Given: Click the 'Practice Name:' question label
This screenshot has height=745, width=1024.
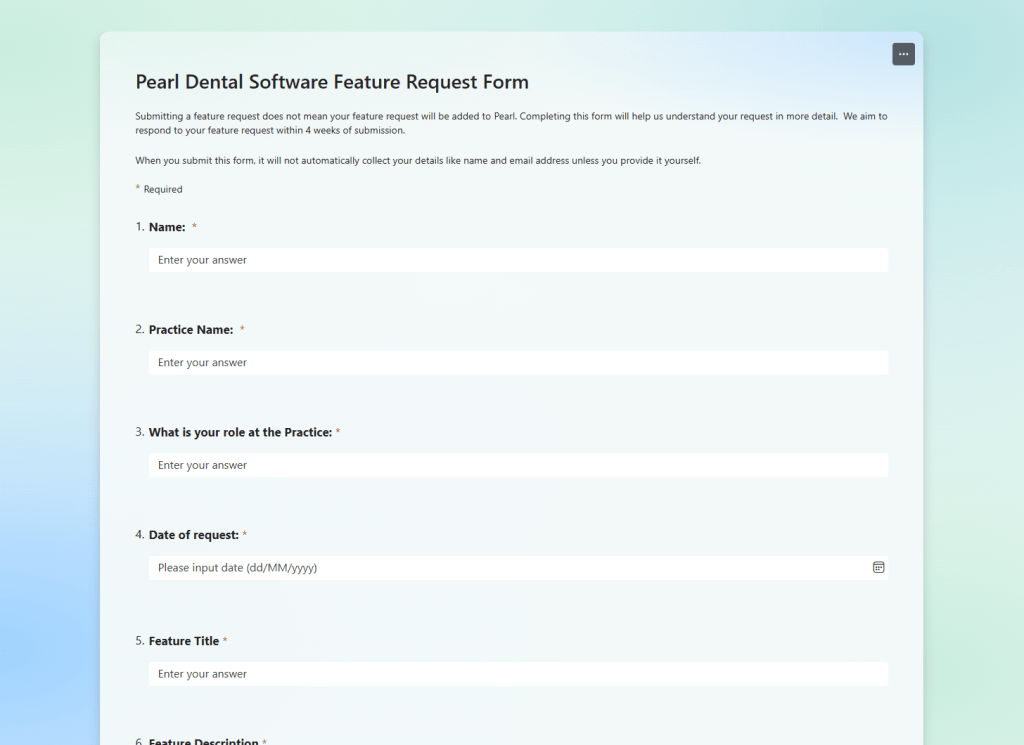Looking at the screenshot, I should 191,330.
